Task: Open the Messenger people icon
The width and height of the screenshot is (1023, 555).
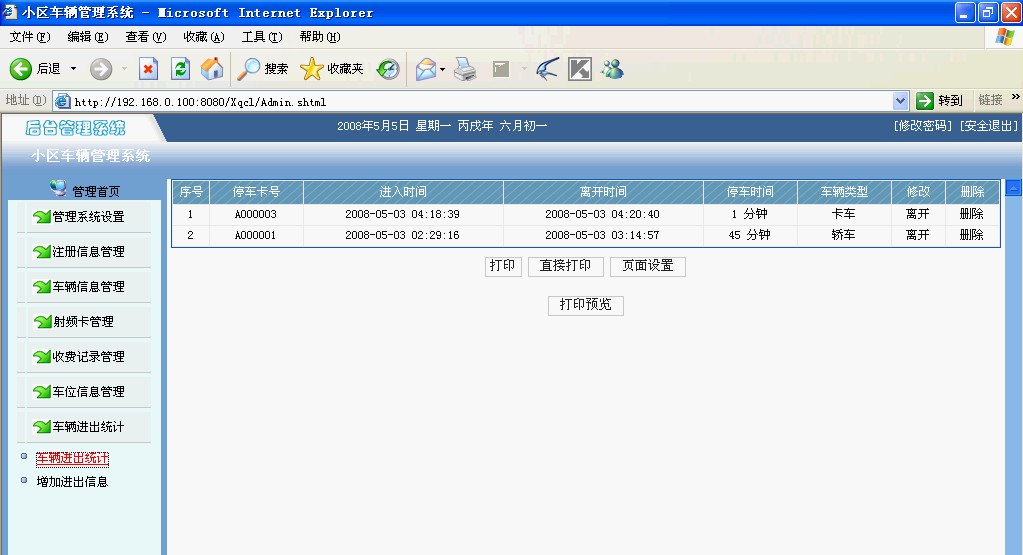Action: (613, 68)
